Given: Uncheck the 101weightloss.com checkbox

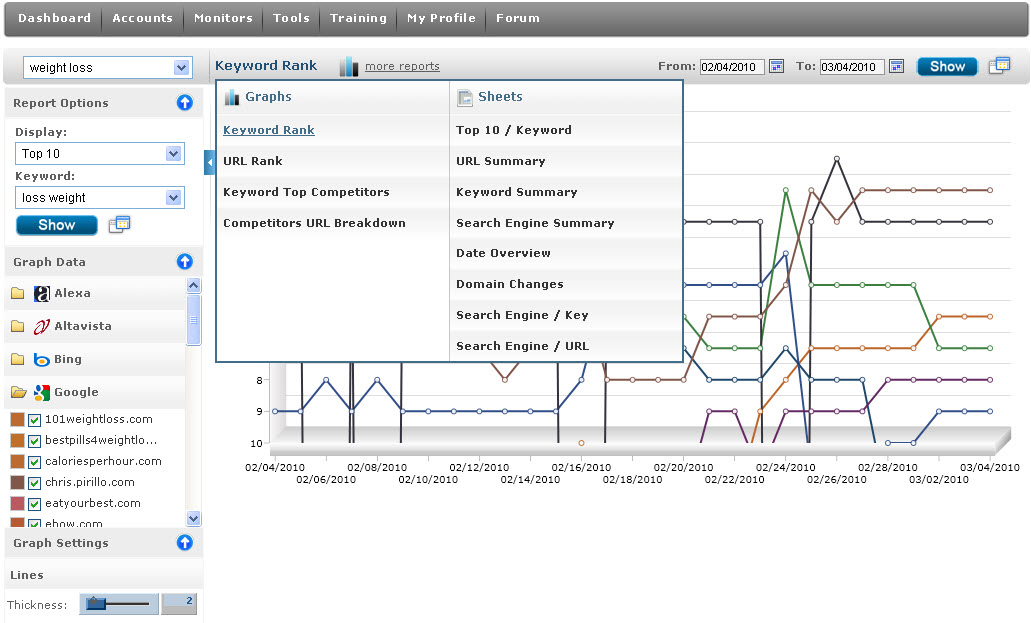Looking at the screenshot, I should coord(36,420).
